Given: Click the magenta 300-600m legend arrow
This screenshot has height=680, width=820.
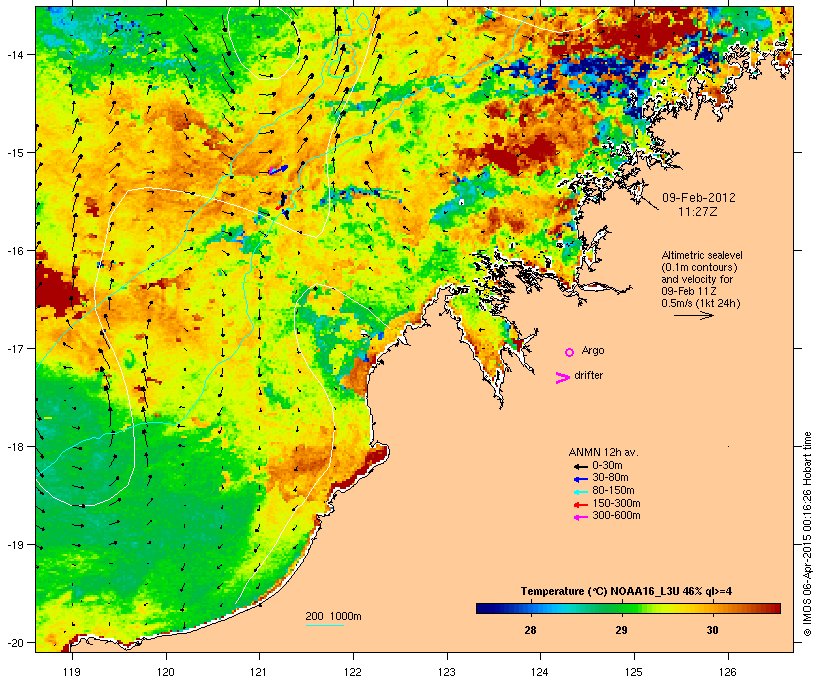Looking at the screenshot, I should [581, 517].
